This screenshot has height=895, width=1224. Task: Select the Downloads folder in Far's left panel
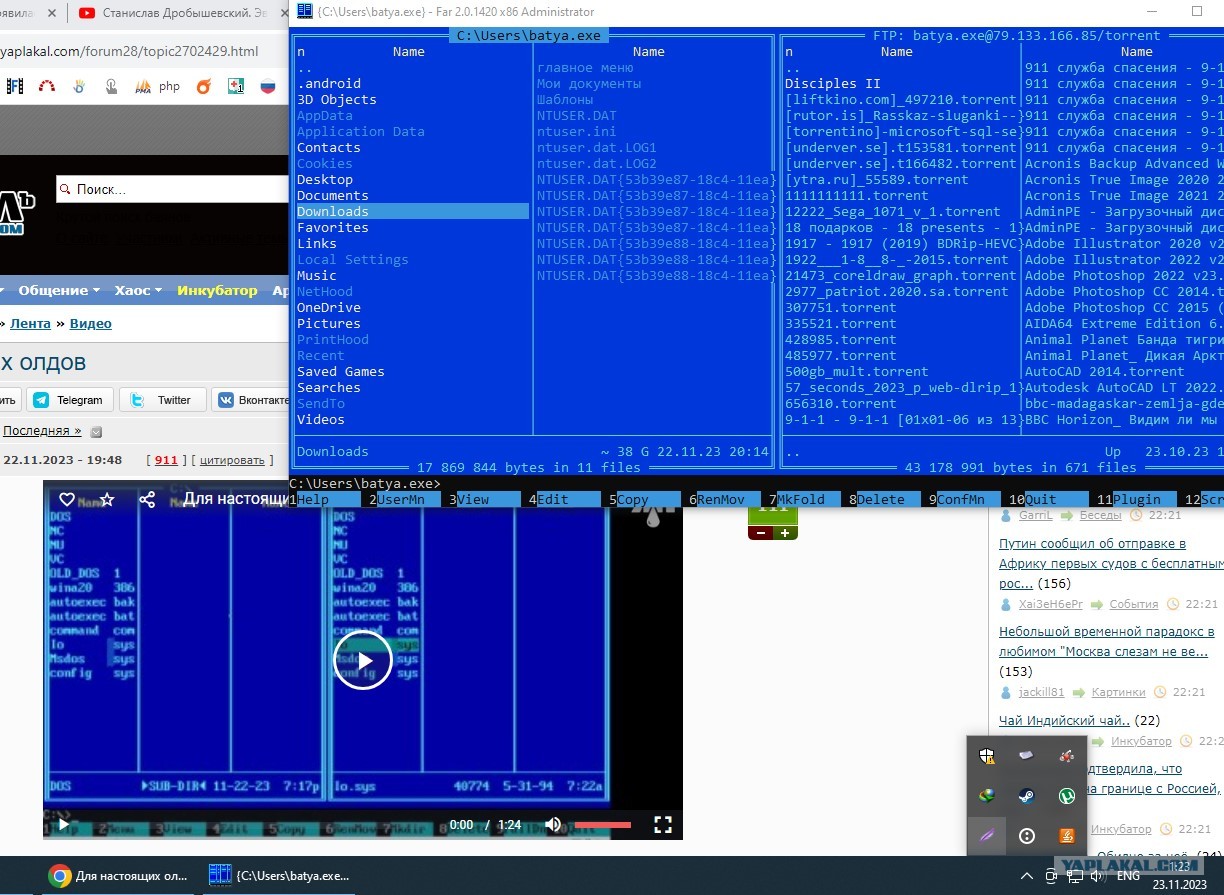click(412, 211)
